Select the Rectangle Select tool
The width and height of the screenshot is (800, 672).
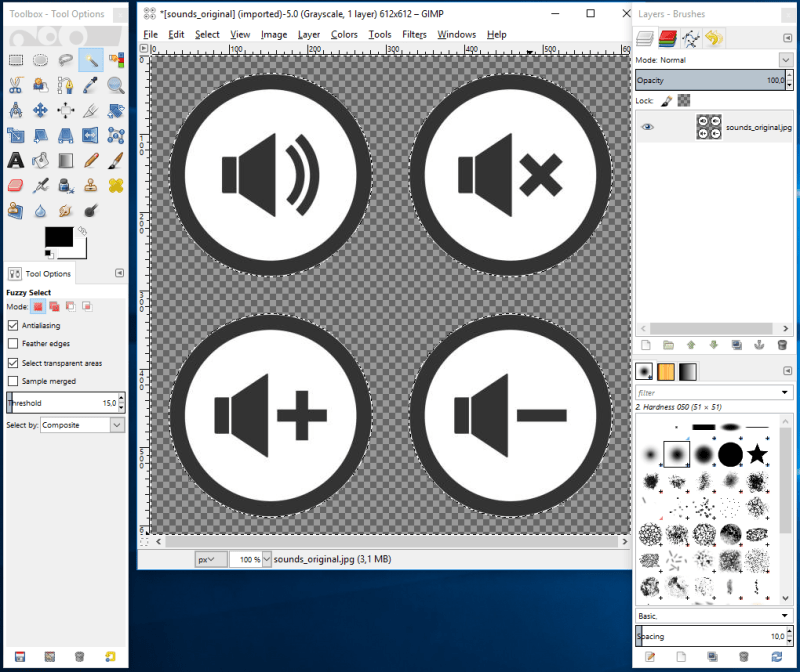(x=16, y=60)
